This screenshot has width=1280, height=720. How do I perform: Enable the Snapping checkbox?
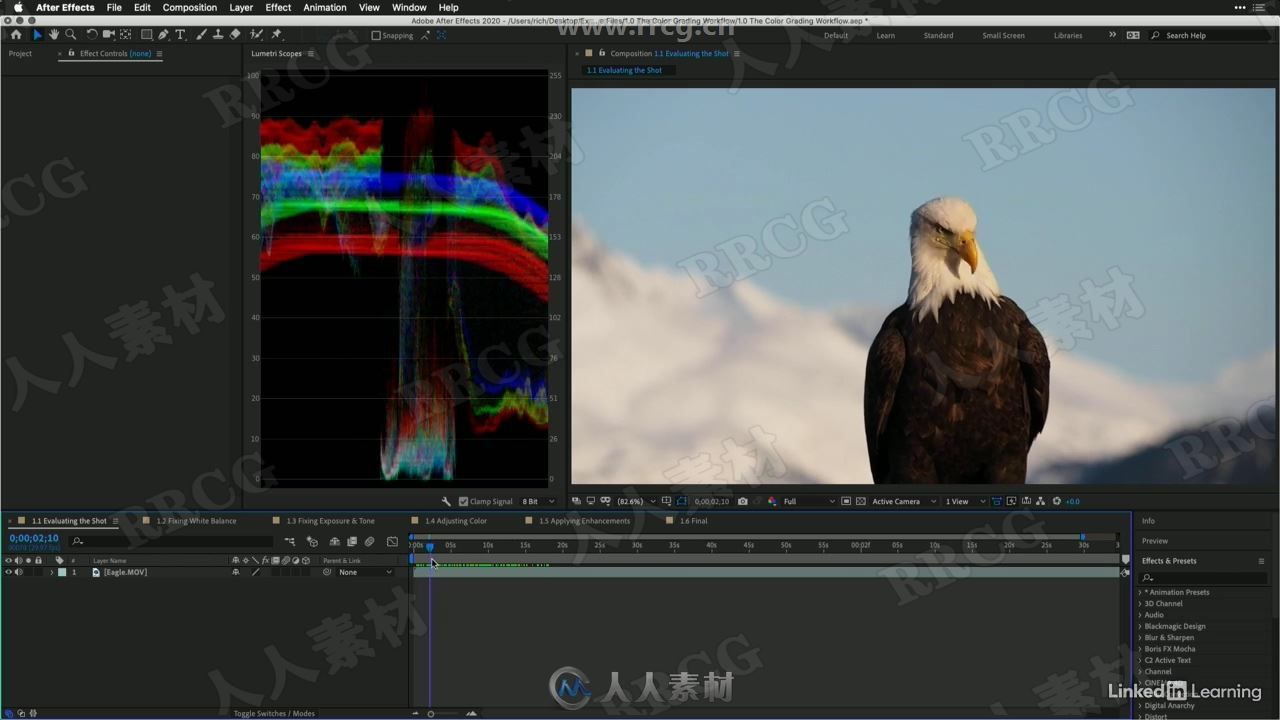[x=376, y=35]
